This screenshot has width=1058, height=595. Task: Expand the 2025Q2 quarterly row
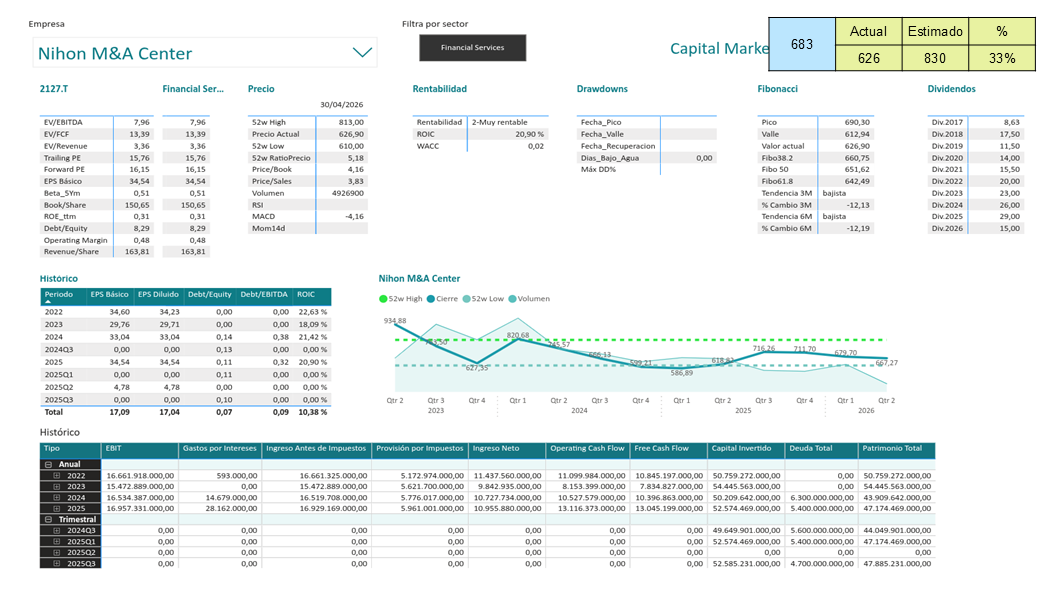57,552
